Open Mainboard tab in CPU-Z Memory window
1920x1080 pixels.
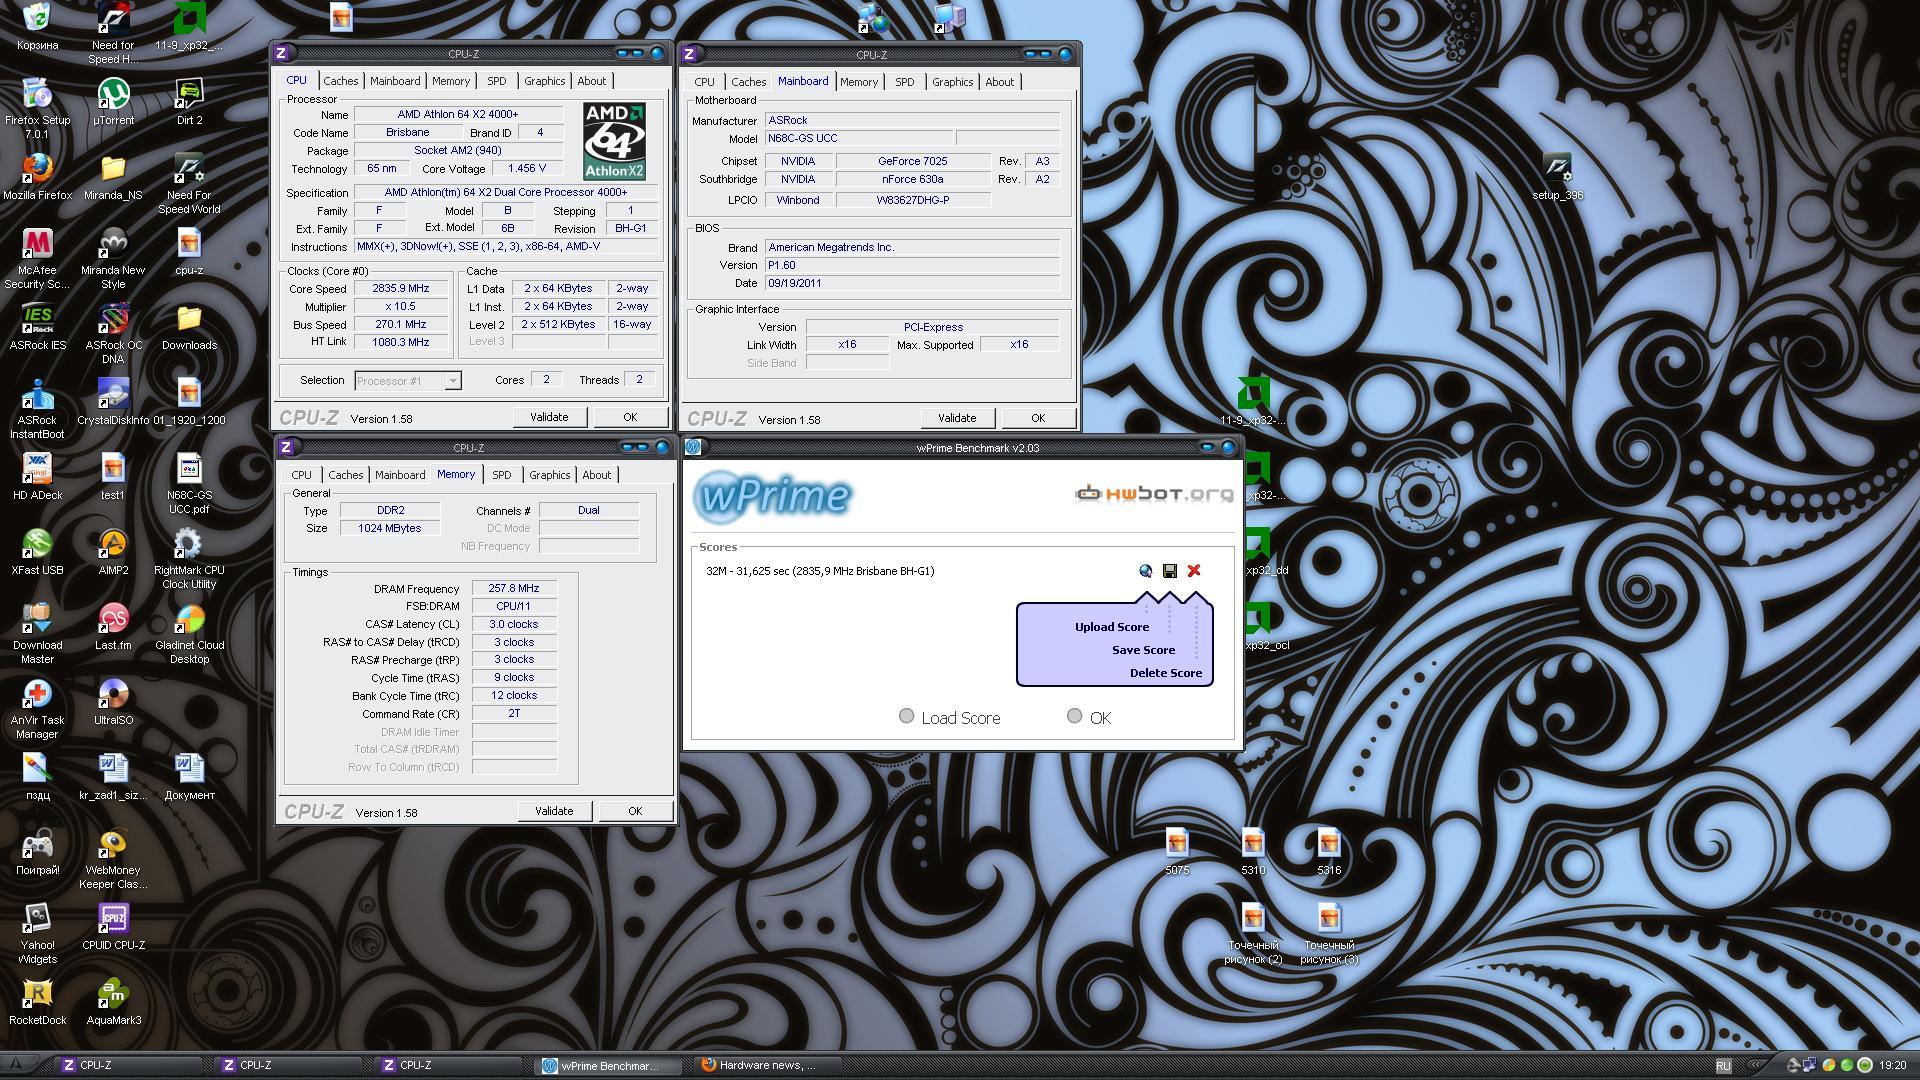tap(400, 475)
